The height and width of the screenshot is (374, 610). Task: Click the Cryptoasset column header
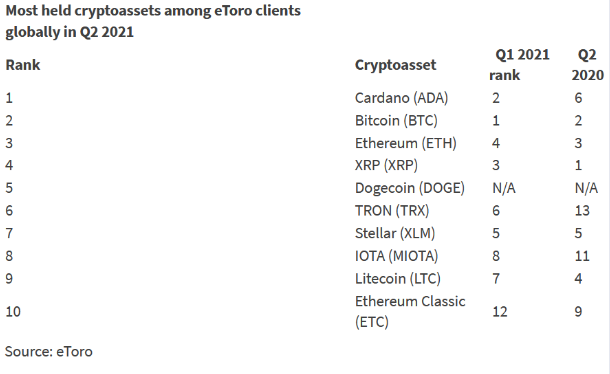tap(395, 65)
